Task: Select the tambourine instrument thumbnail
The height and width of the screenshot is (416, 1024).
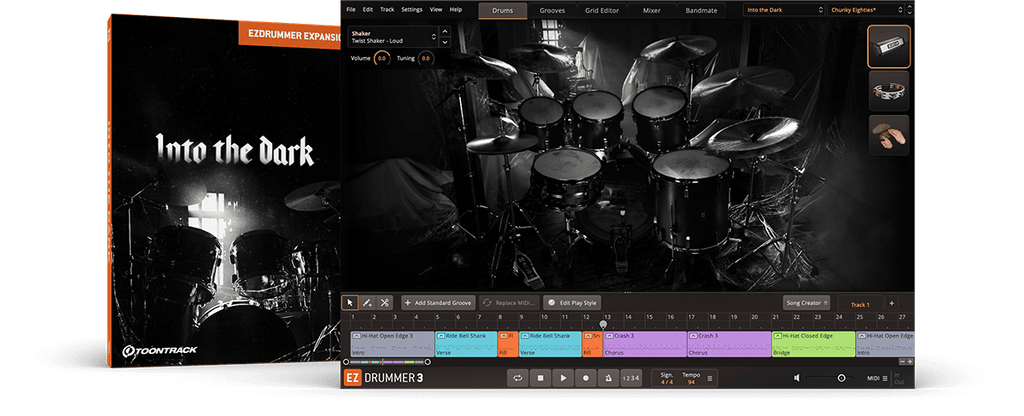Action: (x=889, y=91)
